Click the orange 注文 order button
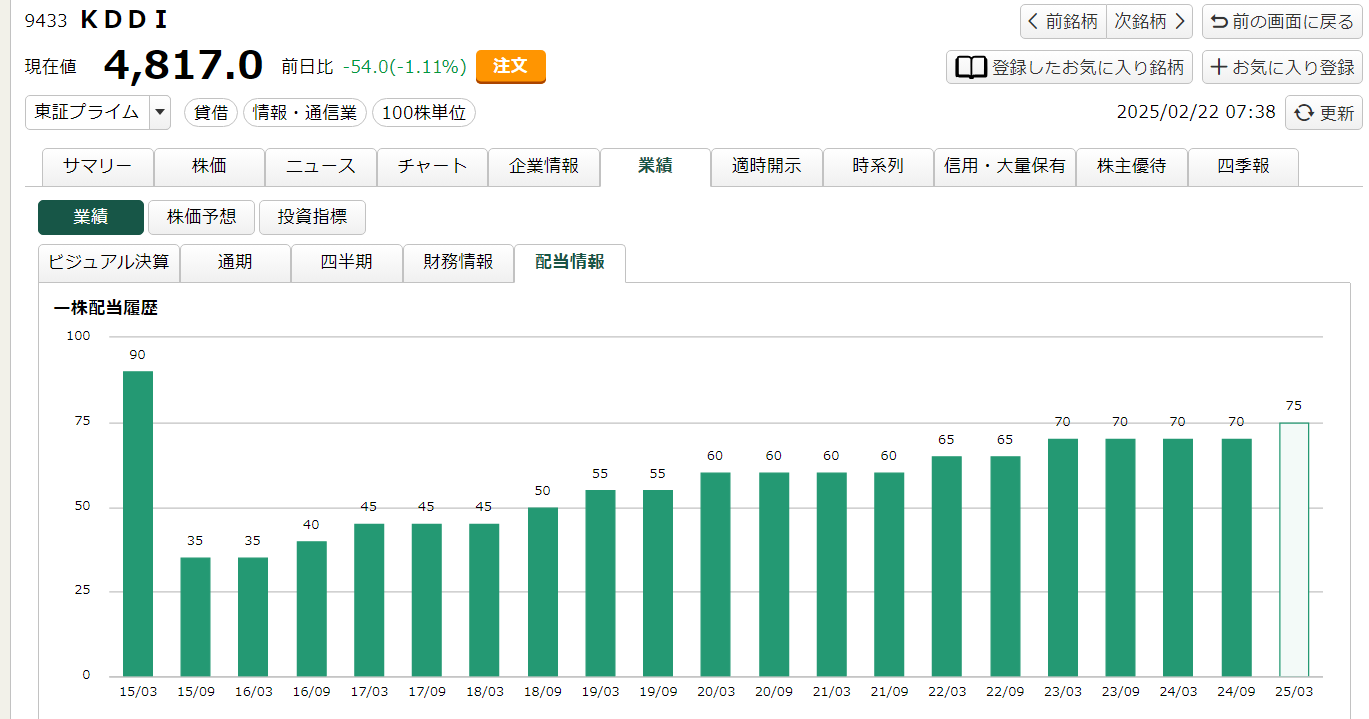This screenshot has width=1369, height=719. (x=510, y=66)
